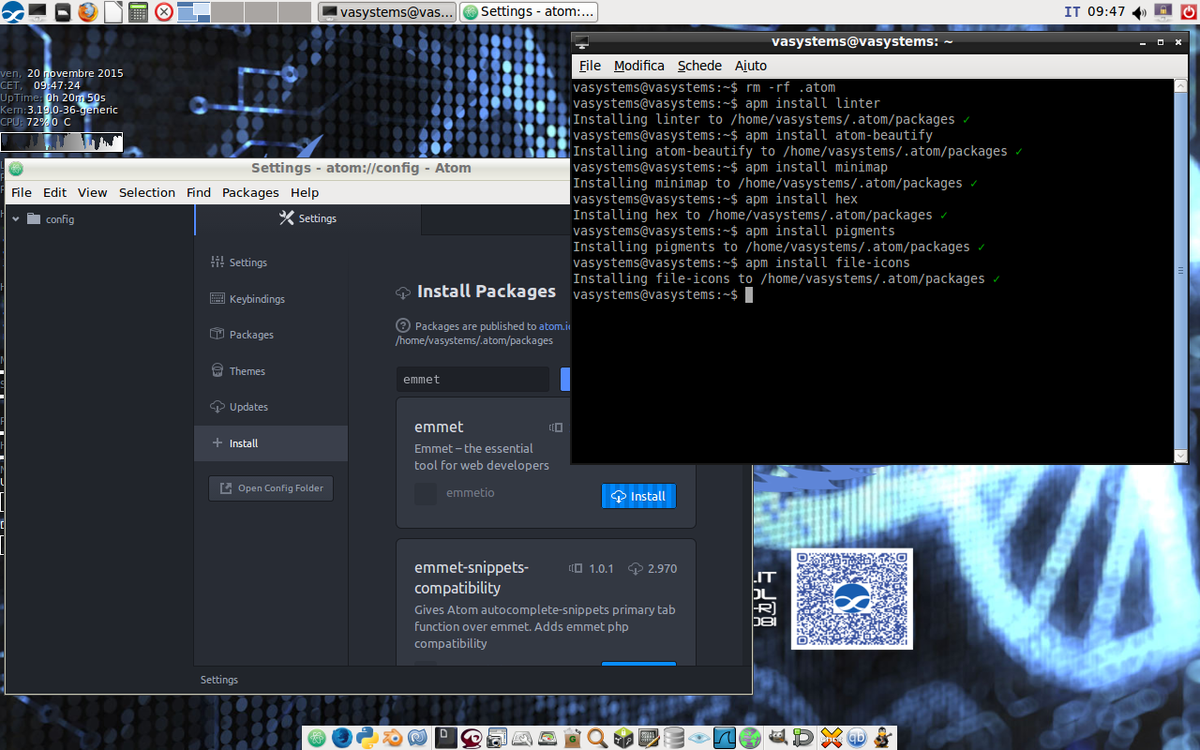This screenshot has height=750, width=1200.
Task: Open the eye viewer icon in dock
Action: [x=699, y=738]
